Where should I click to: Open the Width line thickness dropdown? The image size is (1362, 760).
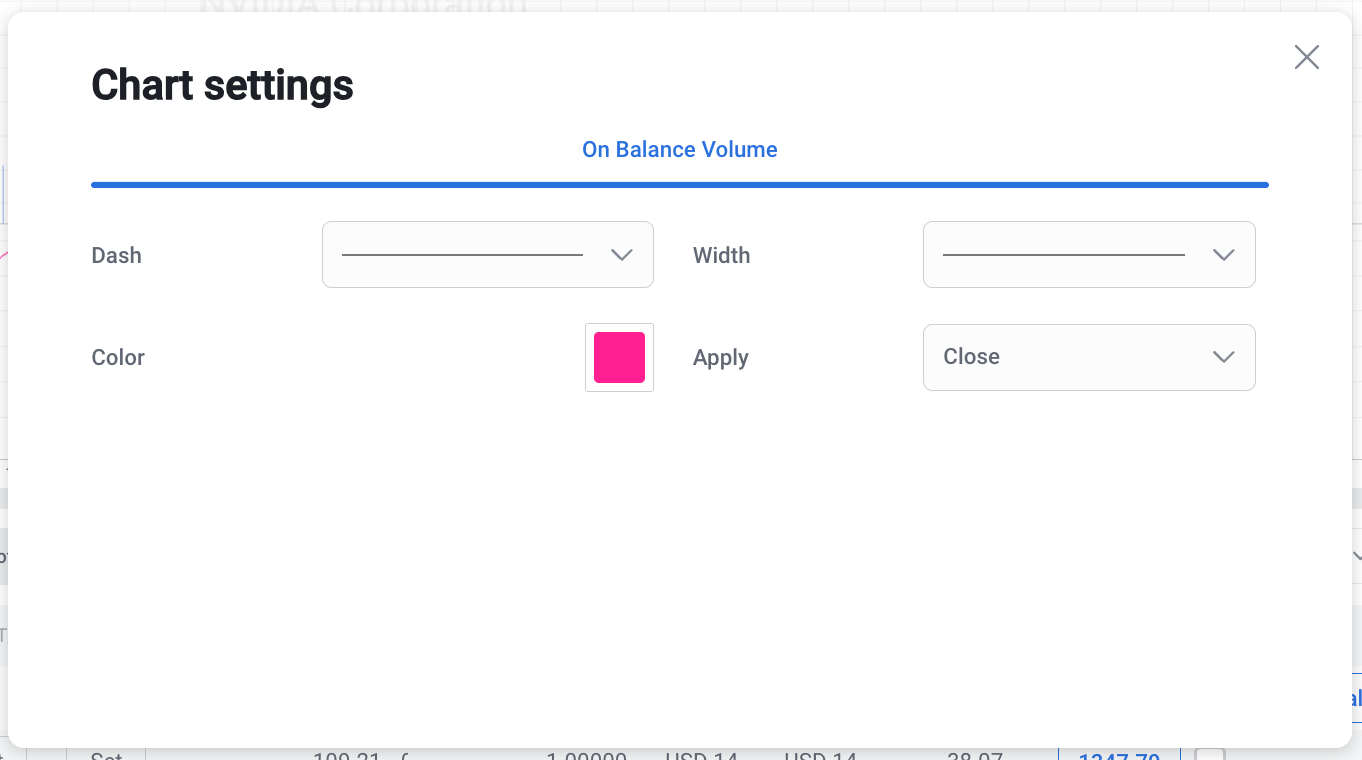pyautogui.click(x=1088, y=255)
